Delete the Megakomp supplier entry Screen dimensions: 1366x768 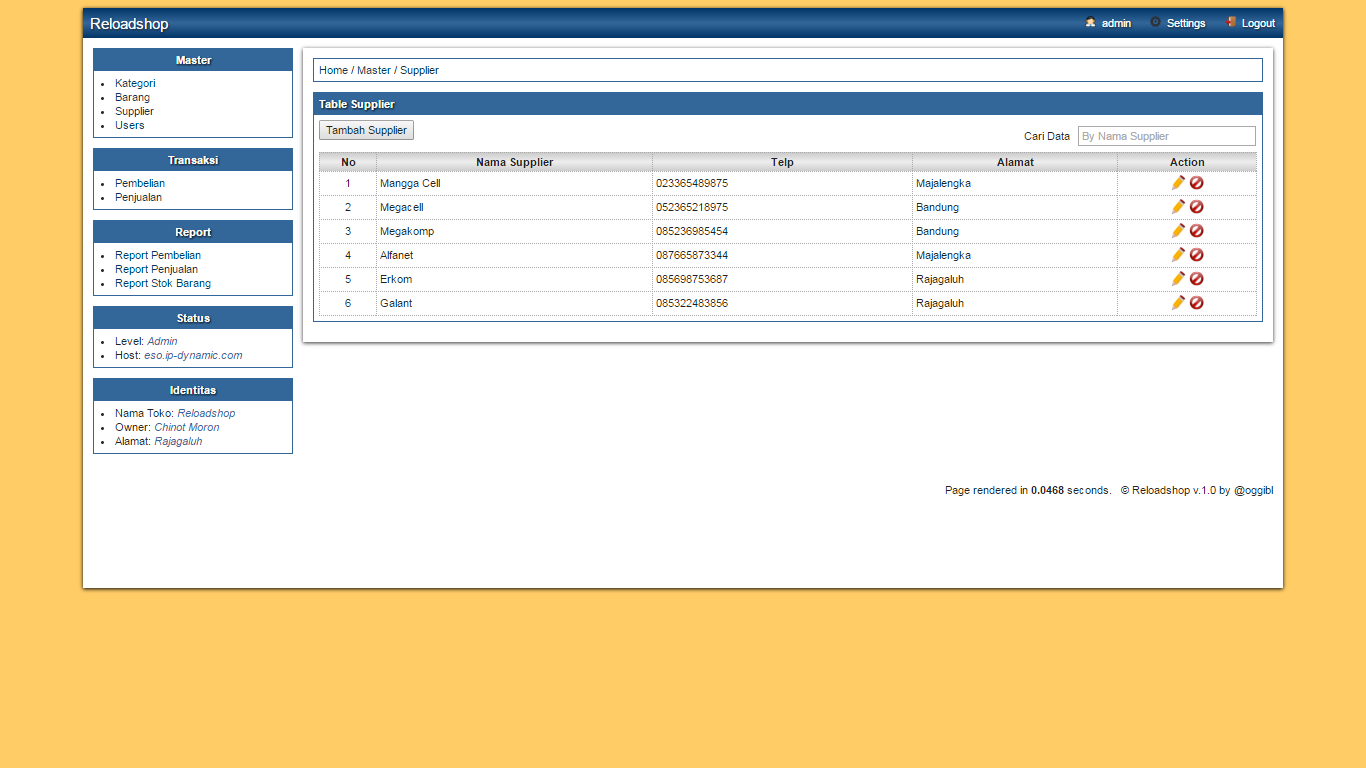[1196, 231]
